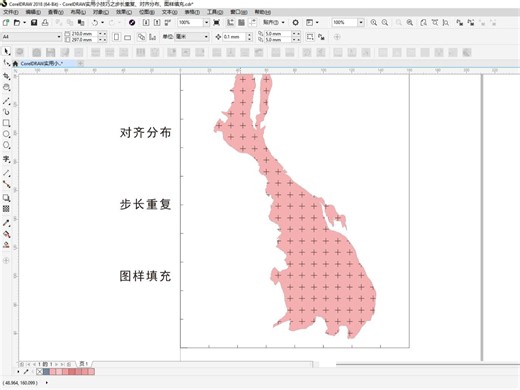Select the Pick tool

click(6, 52)
